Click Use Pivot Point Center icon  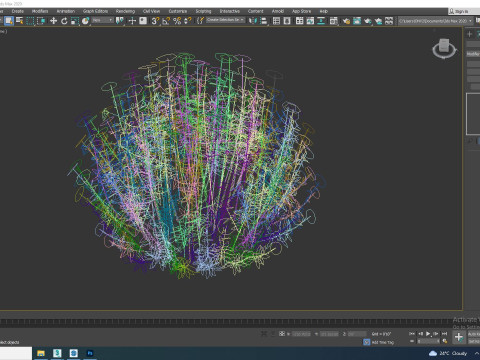(119, 21)
